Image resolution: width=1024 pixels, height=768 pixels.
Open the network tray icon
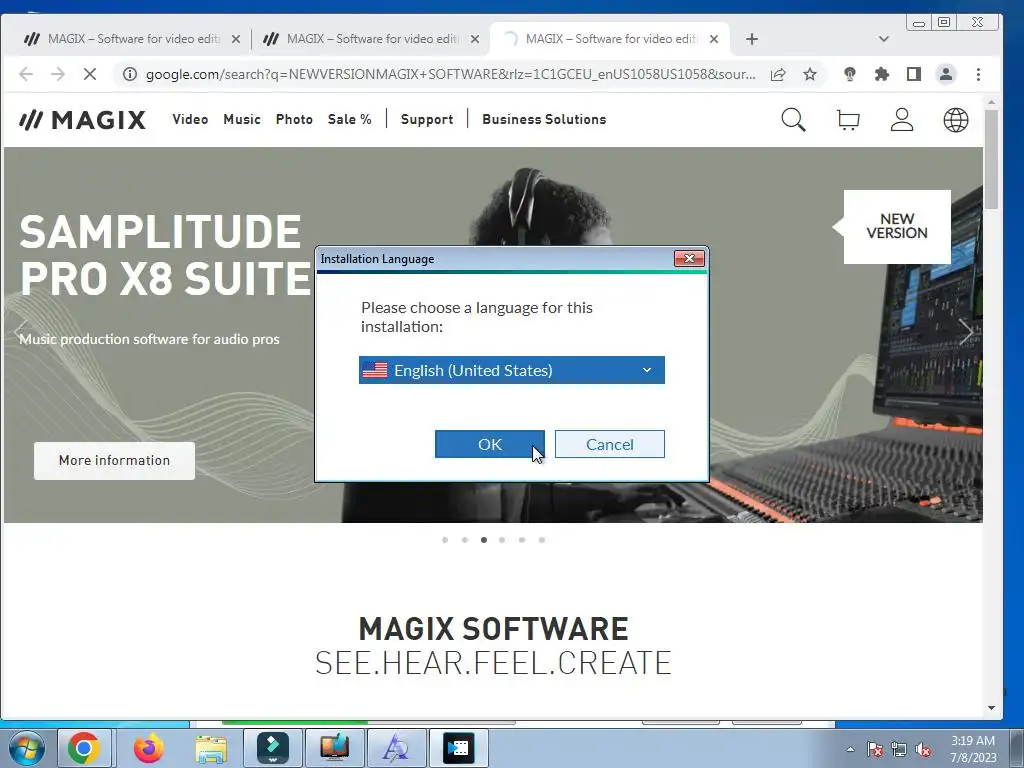tap(899, 749)
